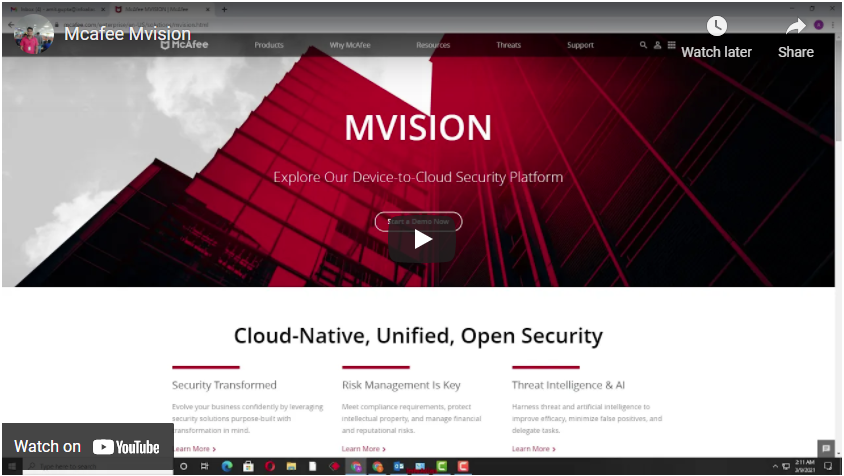Open the red C app in taskbar

(463, 466)
